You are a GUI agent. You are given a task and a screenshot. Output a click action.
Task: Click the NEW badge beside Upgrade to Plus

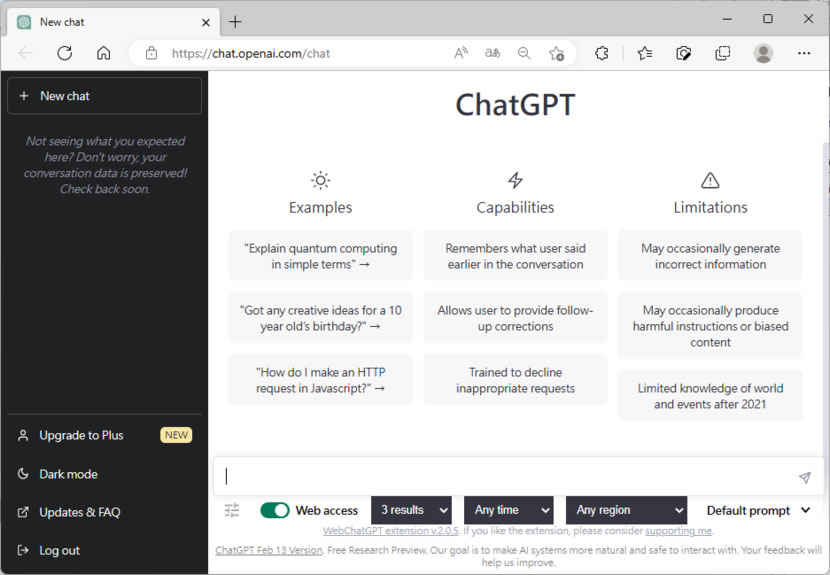[x=176, y=435]
